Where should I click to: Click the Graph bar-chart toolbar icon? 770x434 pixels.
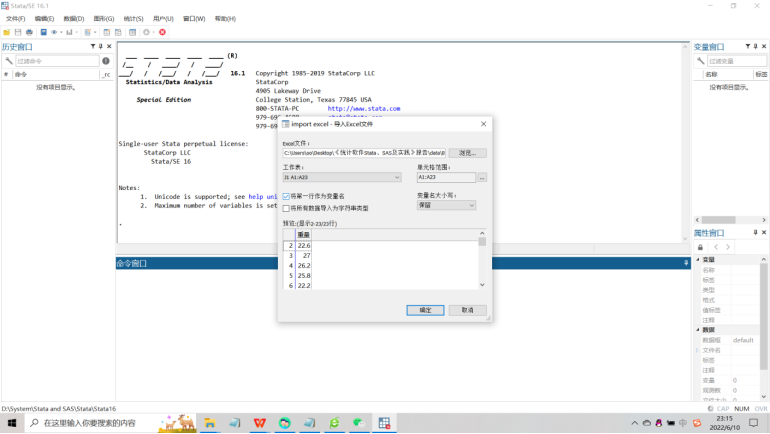(x=69, y=32)
